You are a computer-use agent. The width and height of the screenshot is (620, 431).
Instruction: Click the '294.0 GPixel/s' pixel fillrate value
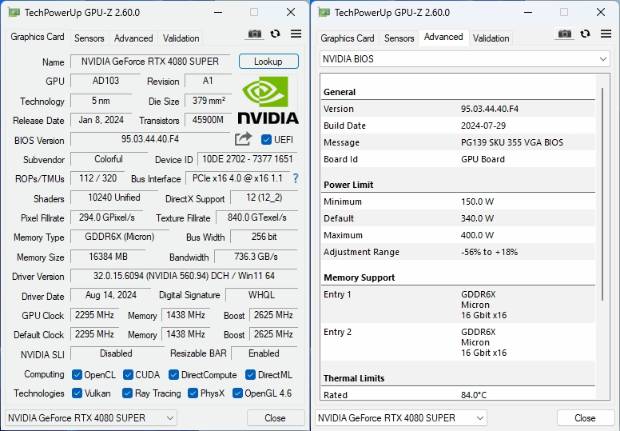point(107,217)
